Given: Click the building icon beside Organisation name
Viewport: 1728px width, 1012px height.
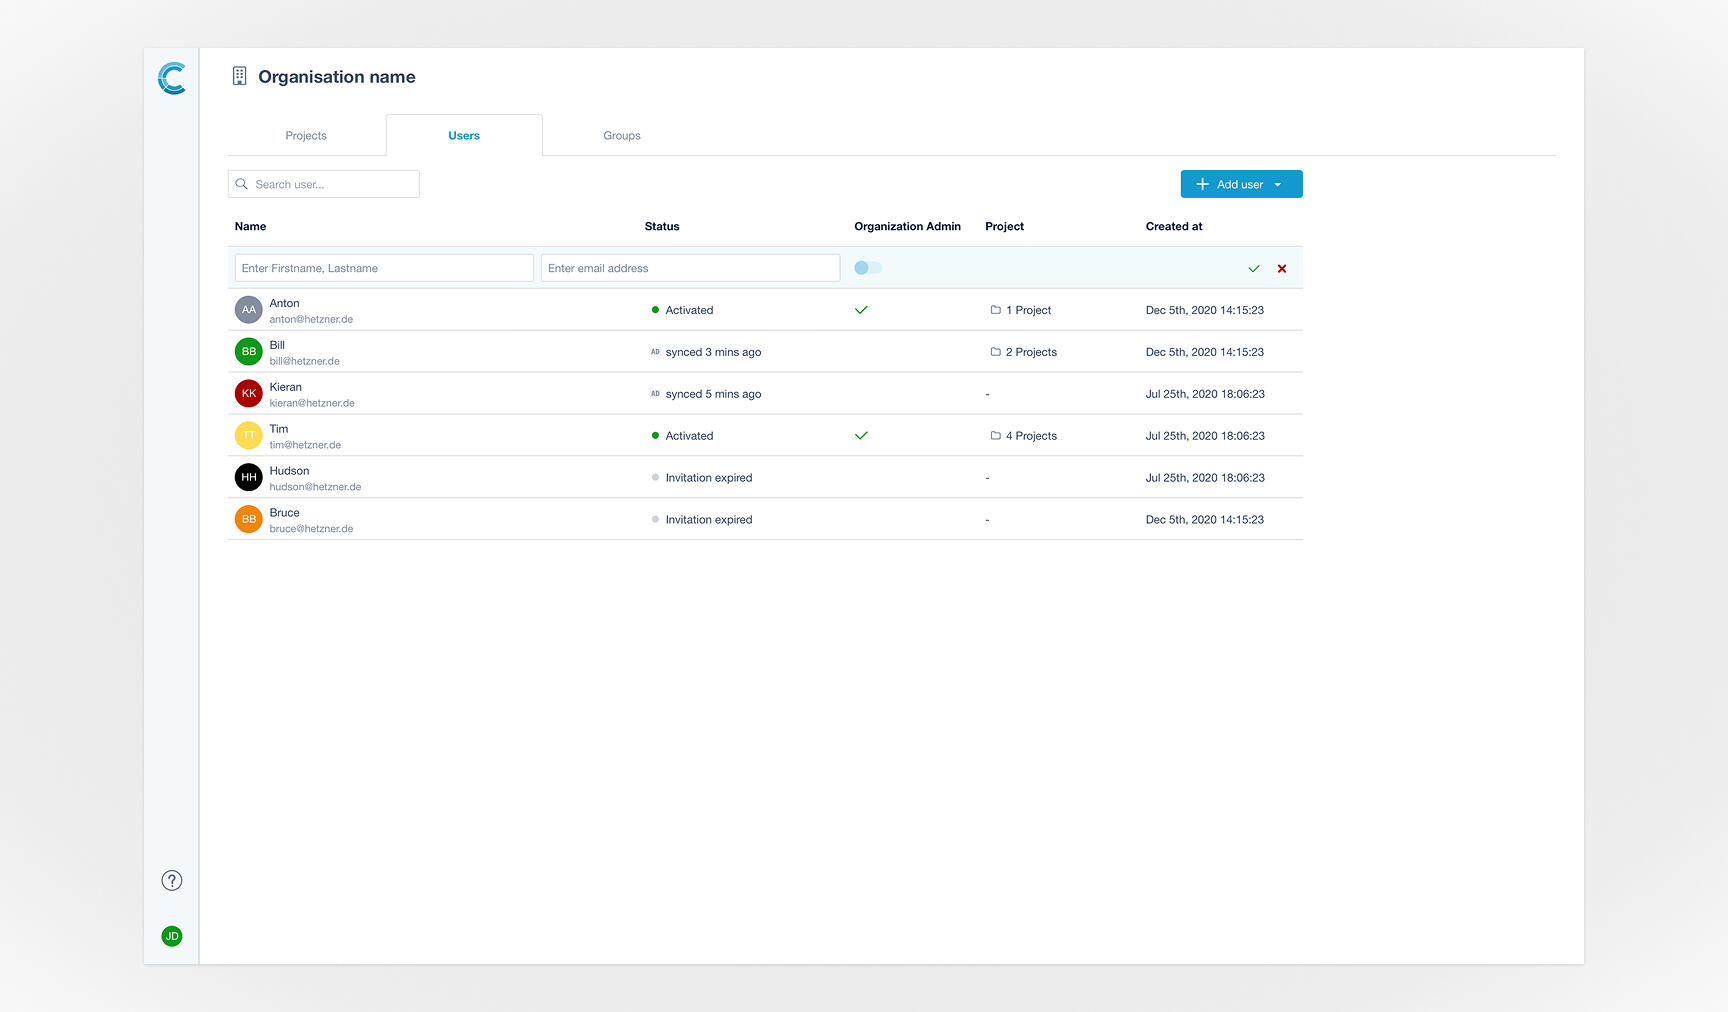Looking at the screenshot, I should coord(239,75).
